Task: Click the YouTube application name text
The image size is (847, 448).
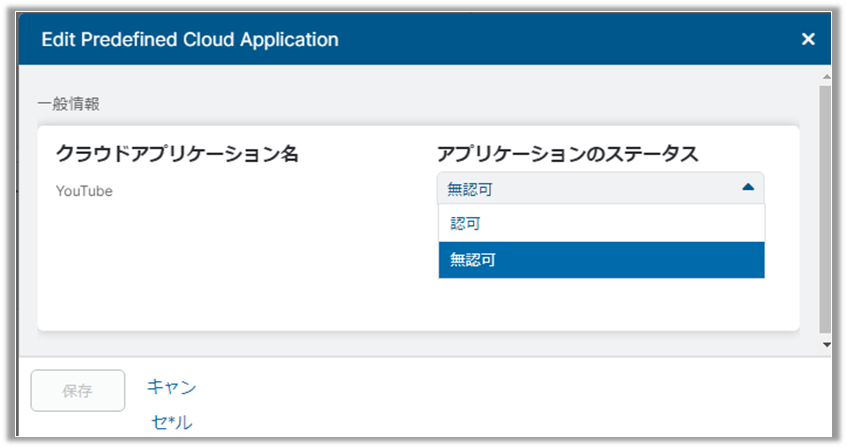Action: tap(84, 191)
